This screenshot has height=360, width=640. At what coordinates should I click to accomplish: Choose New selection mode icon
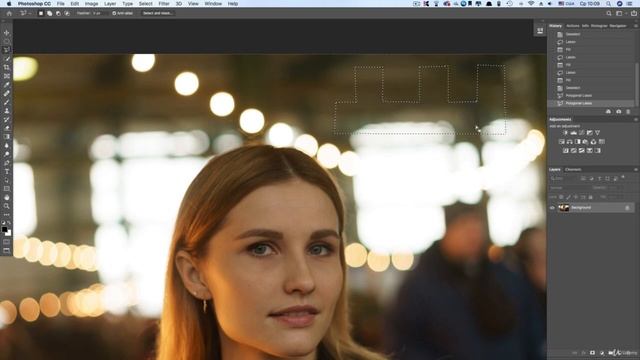41,13
